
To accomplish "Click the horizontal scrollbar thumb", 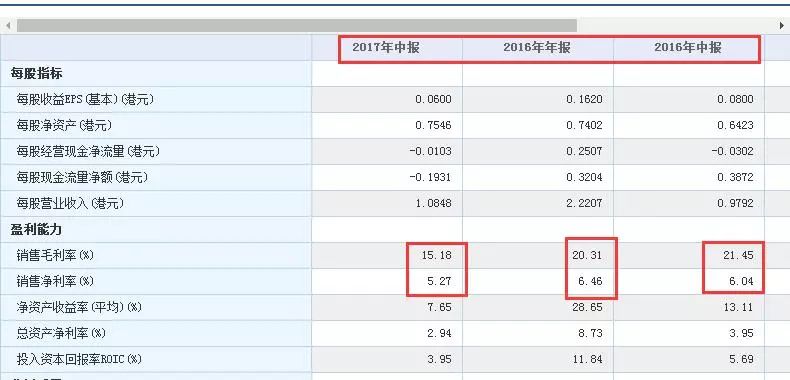I will (x=297, y=25).
